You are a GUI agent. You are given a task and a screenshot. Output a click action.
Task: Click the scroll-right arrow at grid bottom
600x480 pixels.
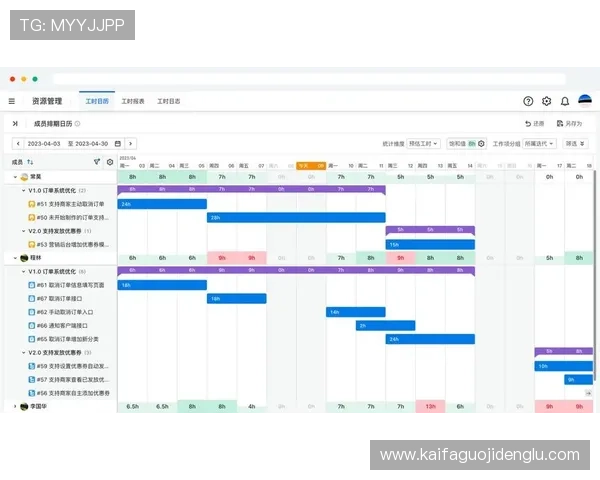point(588,393)
